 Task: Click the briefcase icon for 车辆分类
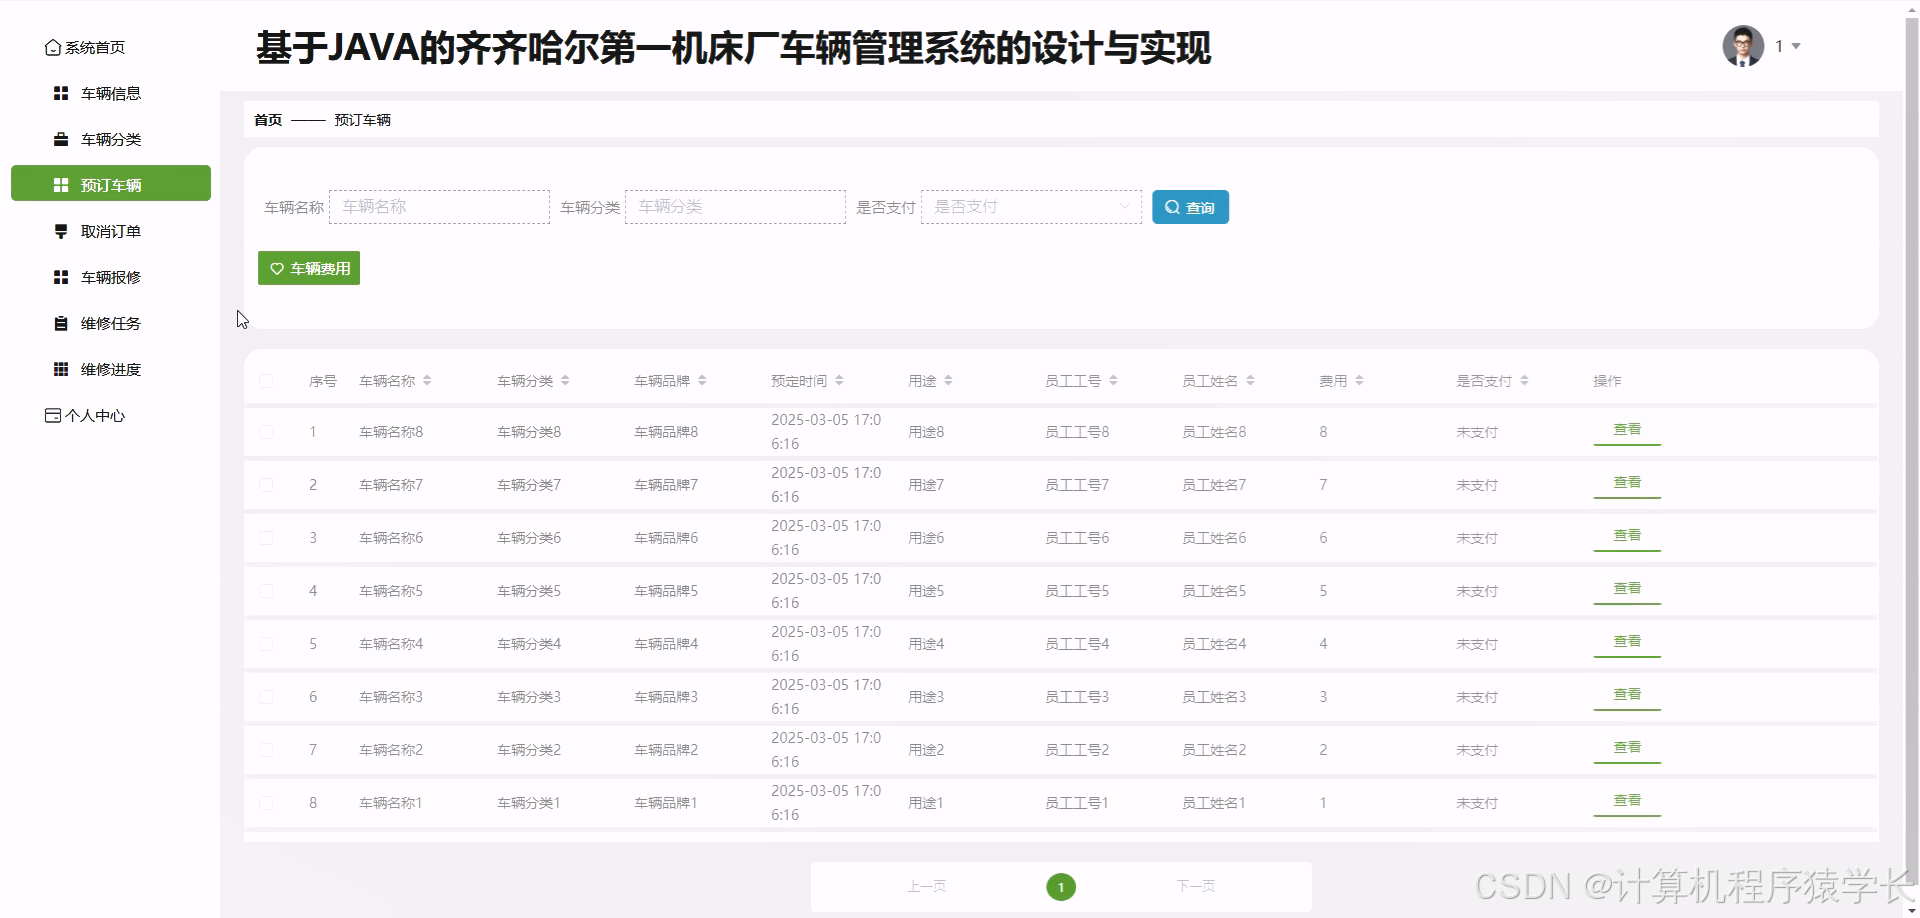coord(61,140)
